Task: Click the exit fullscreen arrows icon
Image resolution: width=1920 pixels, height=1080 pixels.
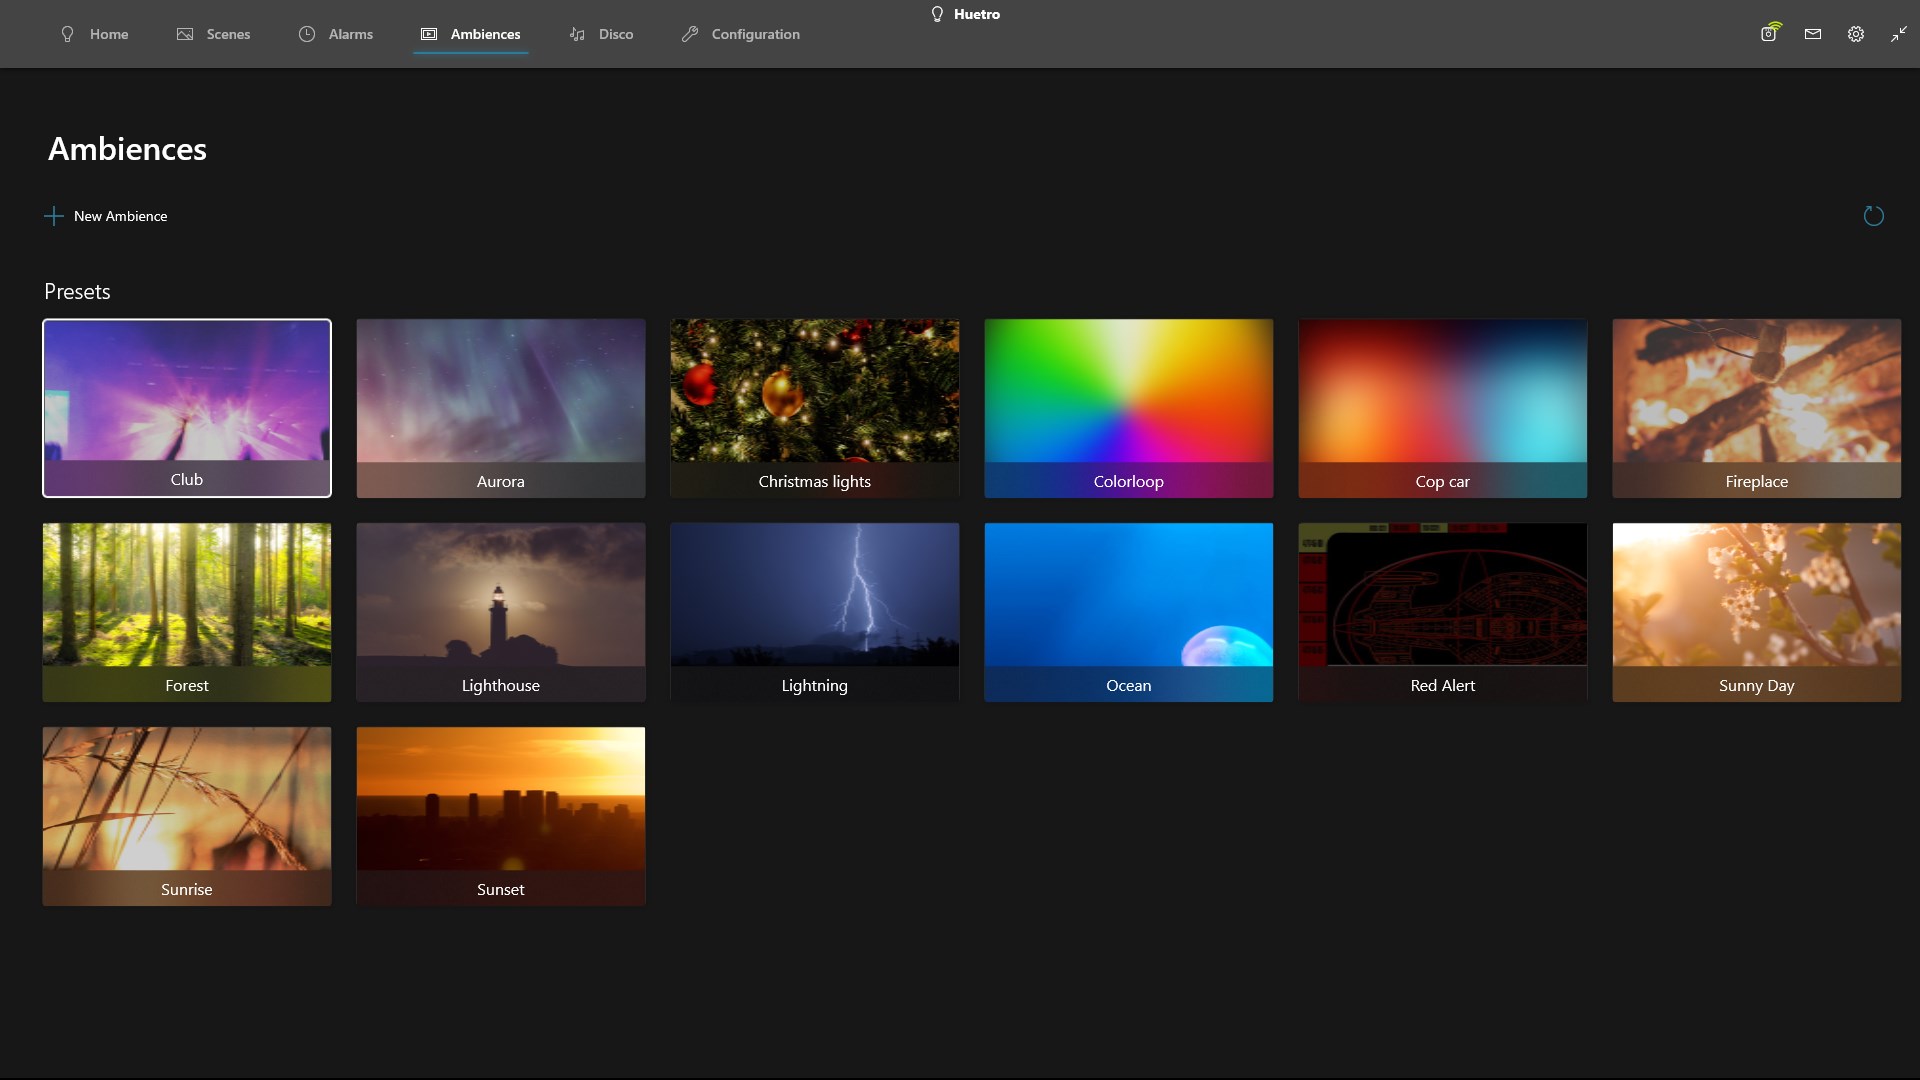Action: [x=1898, y=34]
